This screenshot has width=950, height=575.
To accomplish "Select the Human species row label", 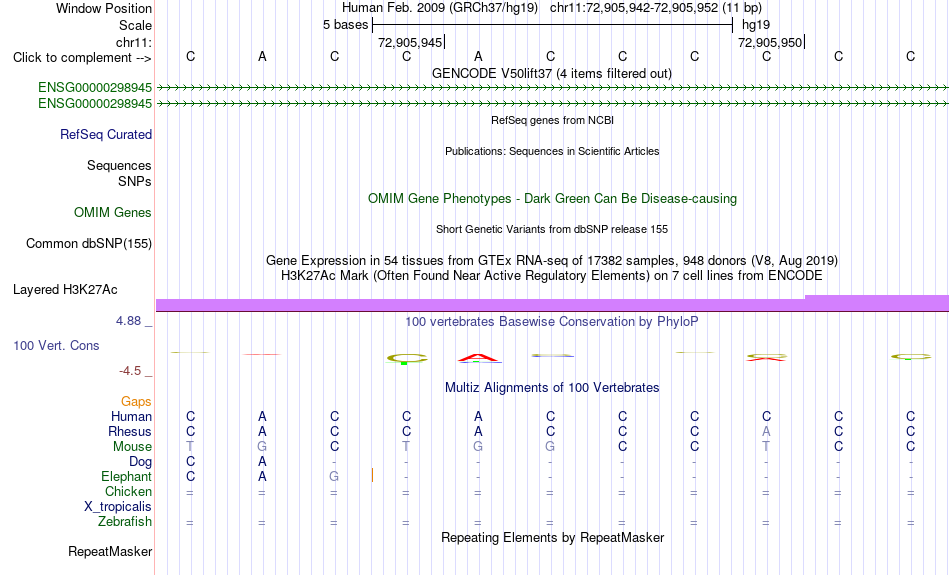I will click(x=131, y=416).
